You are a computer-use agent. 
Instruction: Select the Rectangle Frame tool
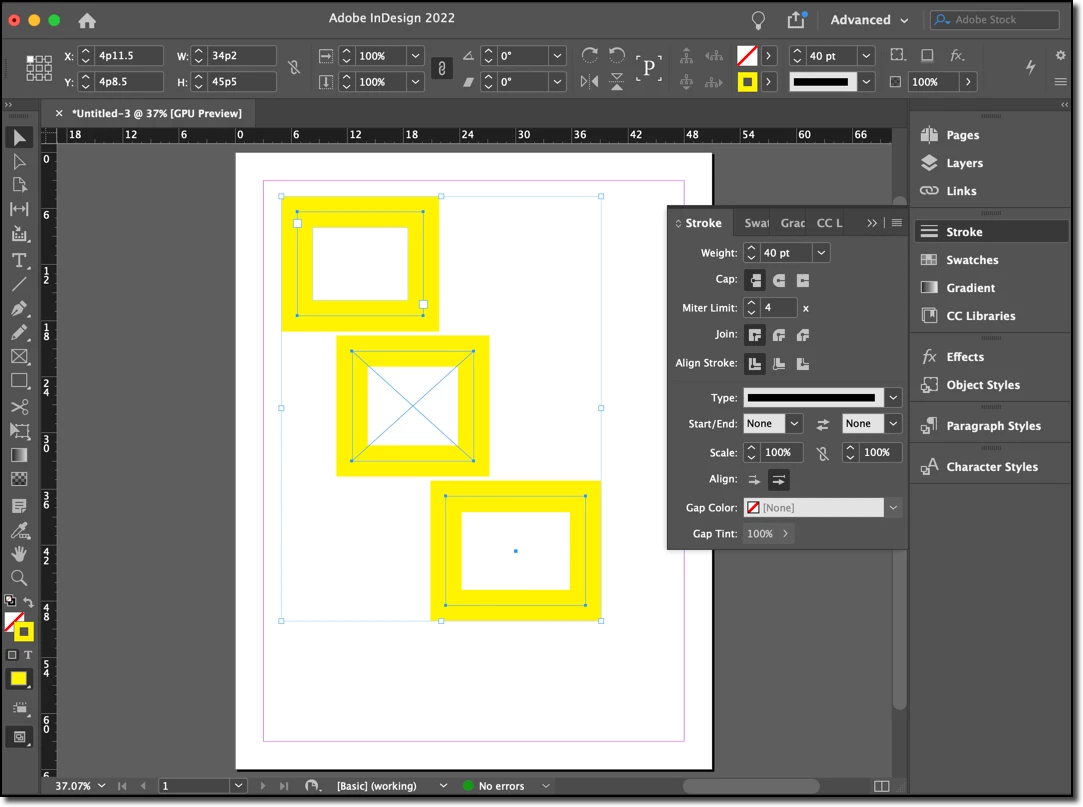pos(19,357)
